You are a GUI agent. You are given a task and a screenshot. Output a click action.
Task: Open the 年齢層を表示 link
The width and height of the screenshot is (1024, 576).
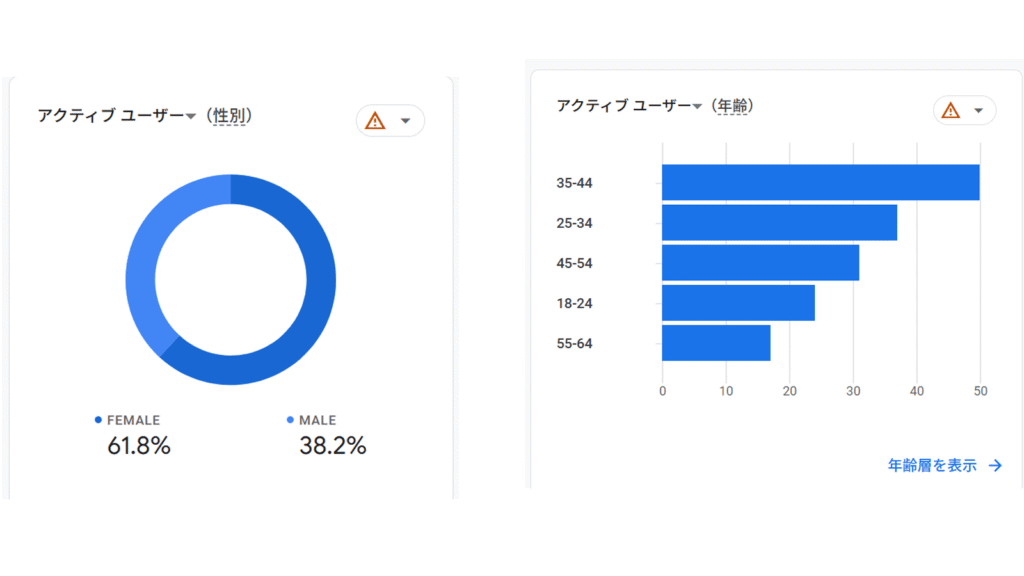pos(932,466)
